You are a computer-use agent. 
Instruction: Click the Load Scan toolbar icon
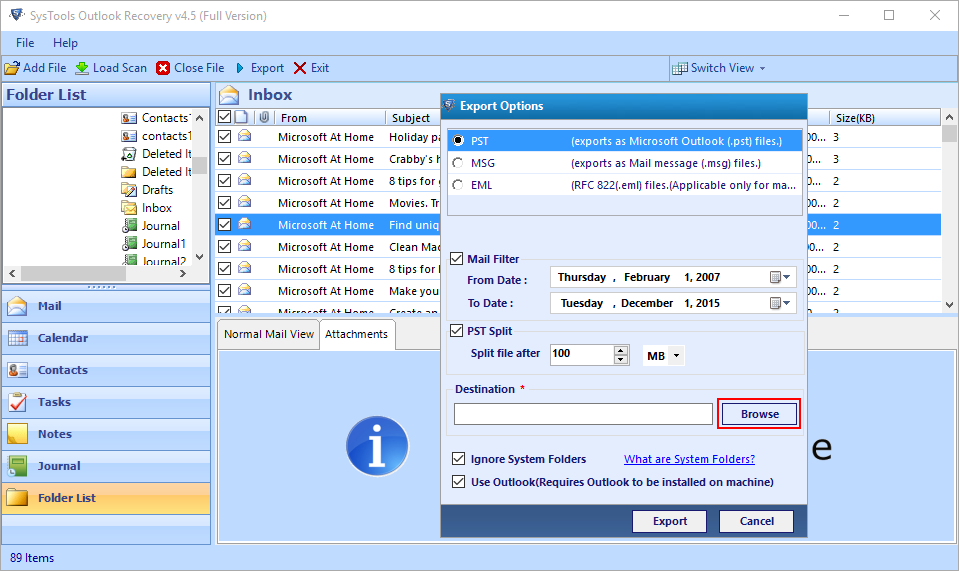pos(82,68)
